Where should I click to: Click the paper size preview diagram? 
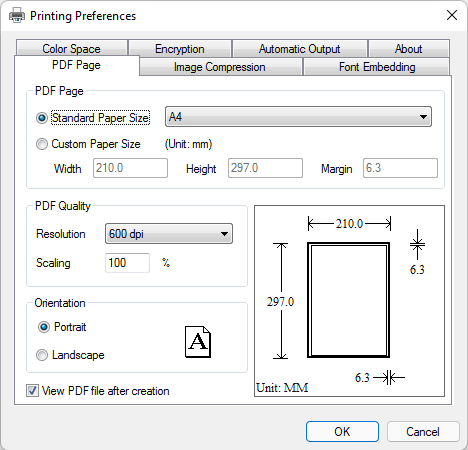349,301
